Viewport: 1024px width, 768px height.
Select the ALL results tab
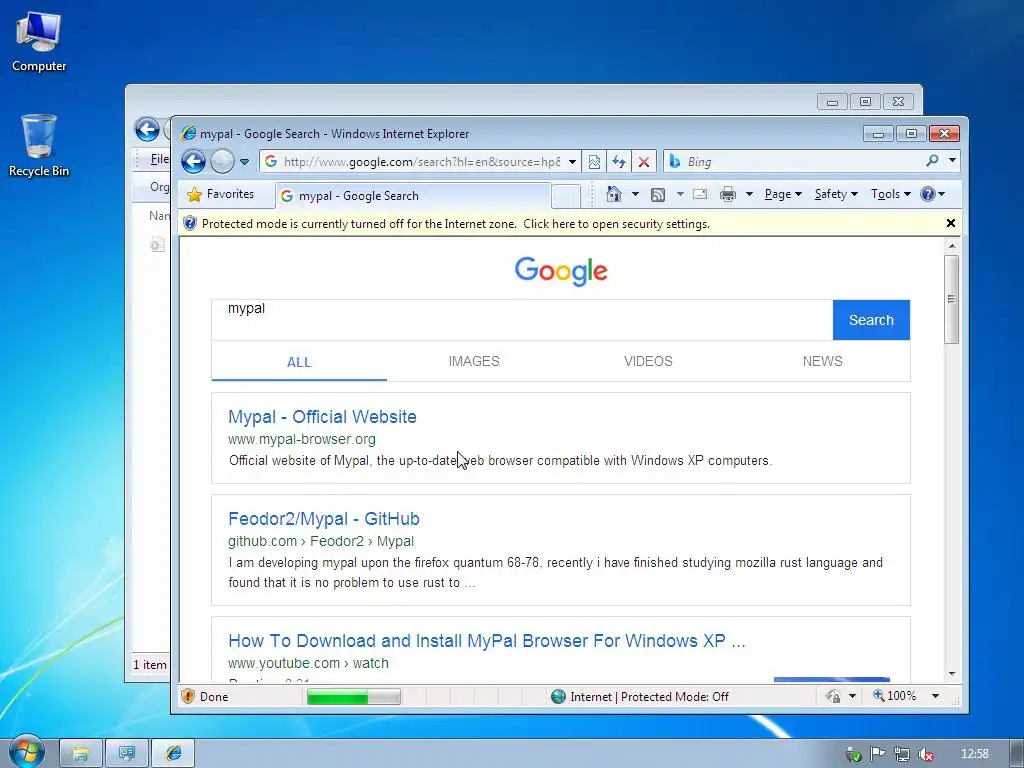tap(299, 362)
